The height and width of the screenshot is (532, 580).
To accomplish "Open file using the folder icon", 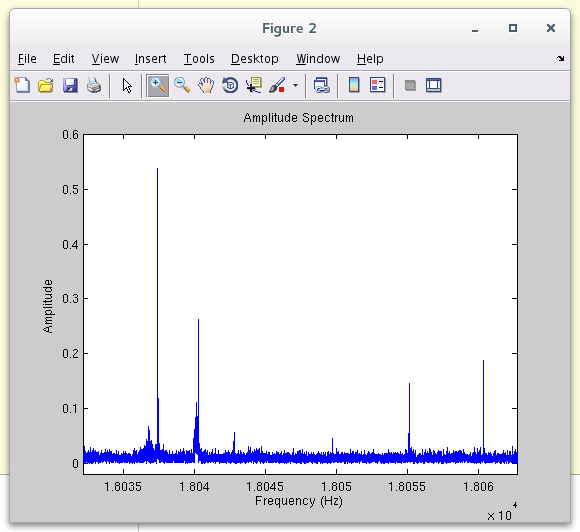I will pyautogui.click(x=46, y=85).
